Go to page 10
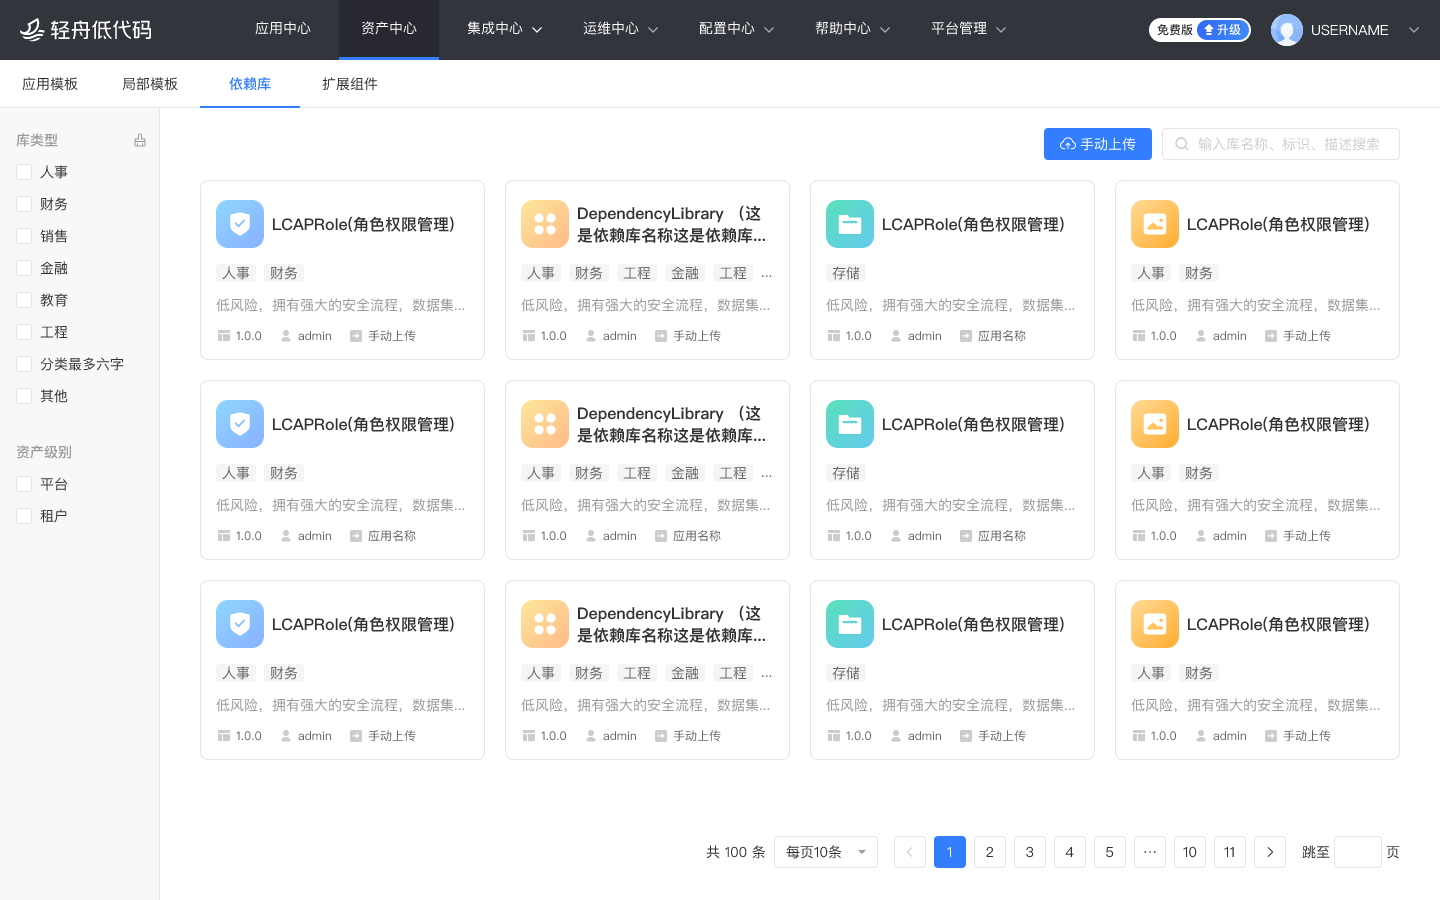1440x900 pixels. pyautogui.click(x=1190, y=852)
